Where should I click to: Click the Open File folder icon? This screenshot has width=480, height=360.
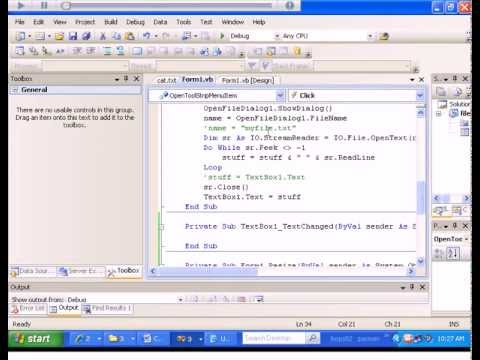pos(59,36)
